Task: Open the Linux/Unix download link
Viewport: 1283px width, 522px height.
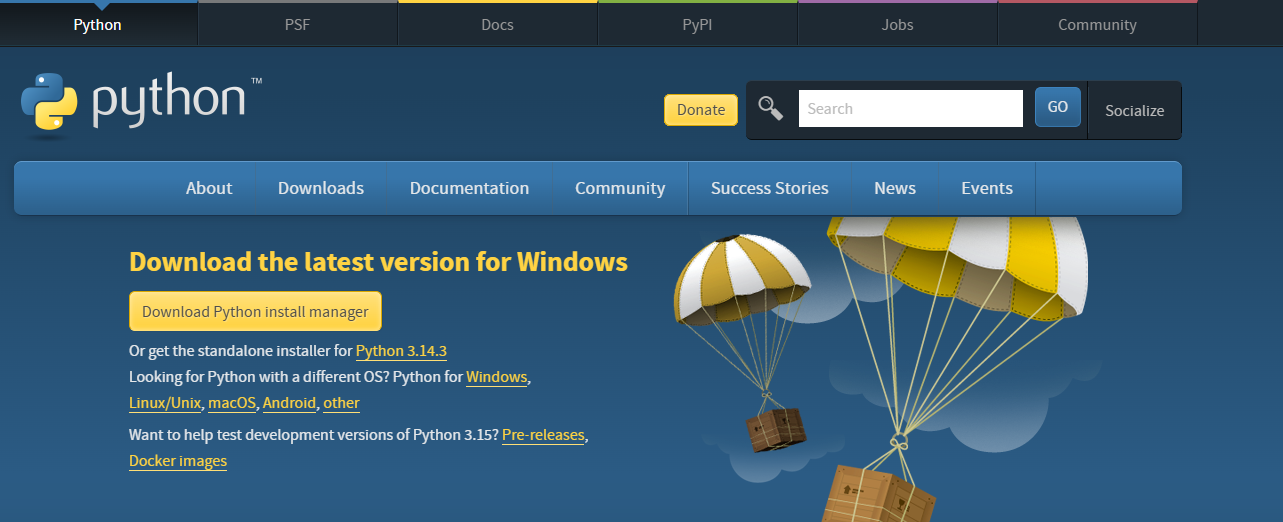Action: pos(166,403)
